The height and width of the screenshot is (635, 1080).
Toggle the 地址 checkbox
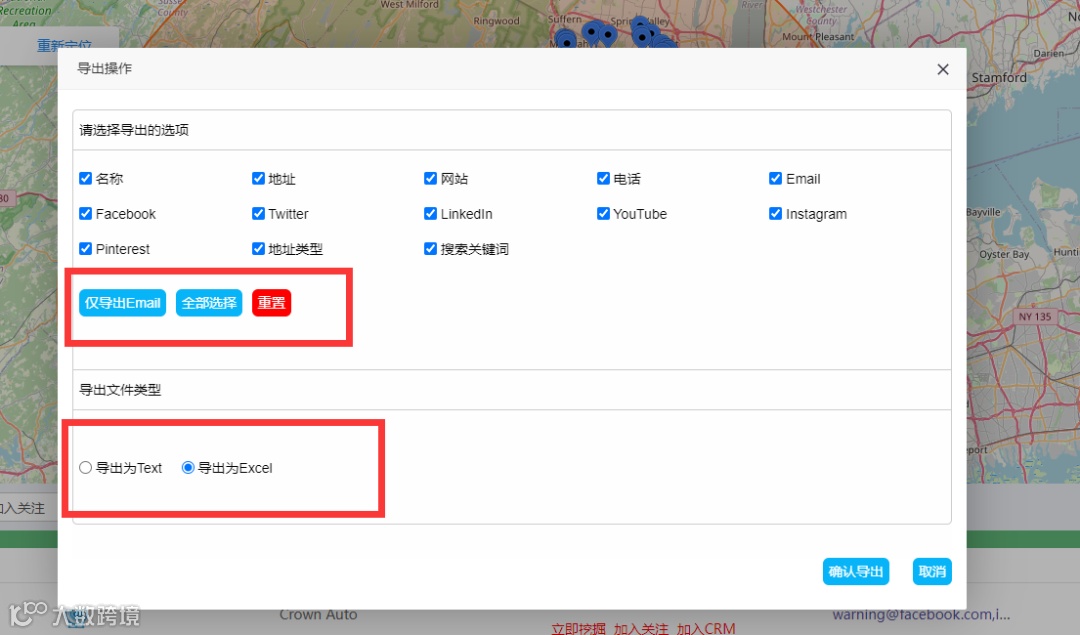pyautogui.click(x=258, y=178)
